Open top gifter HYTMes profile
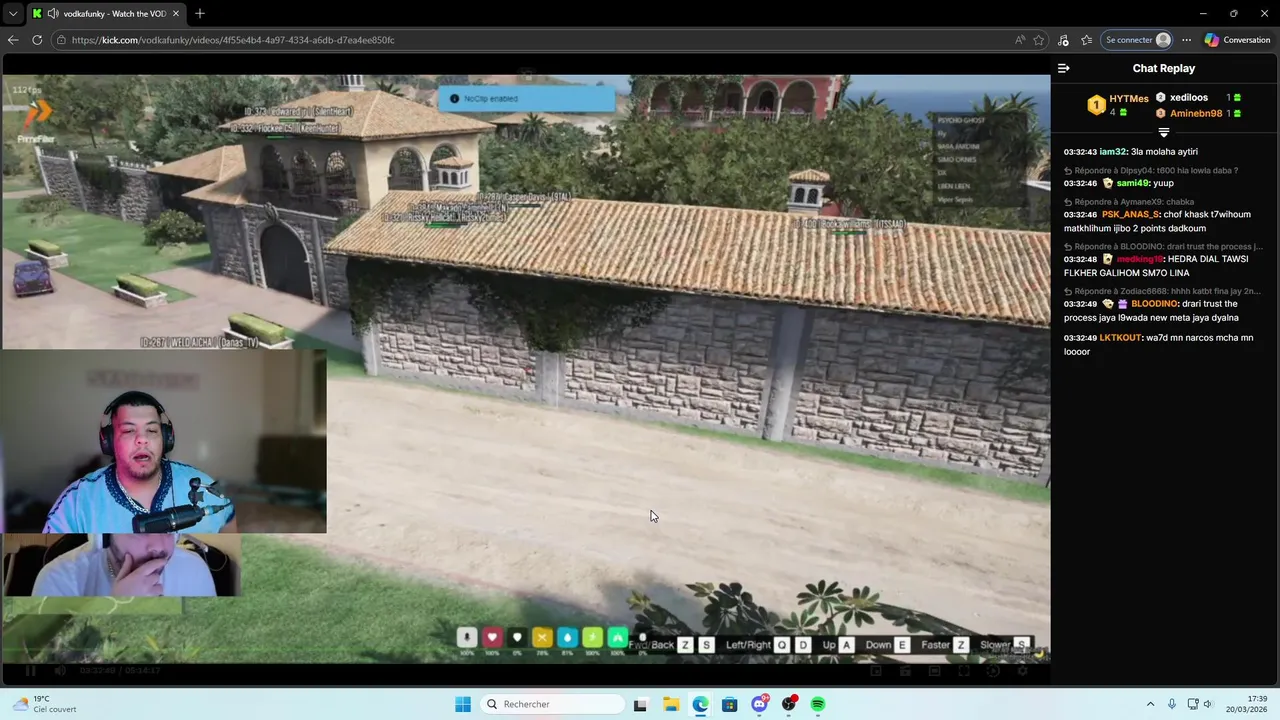This screenshot has height=720, width=1280. pyautogui.click(x=1119, y=105)
